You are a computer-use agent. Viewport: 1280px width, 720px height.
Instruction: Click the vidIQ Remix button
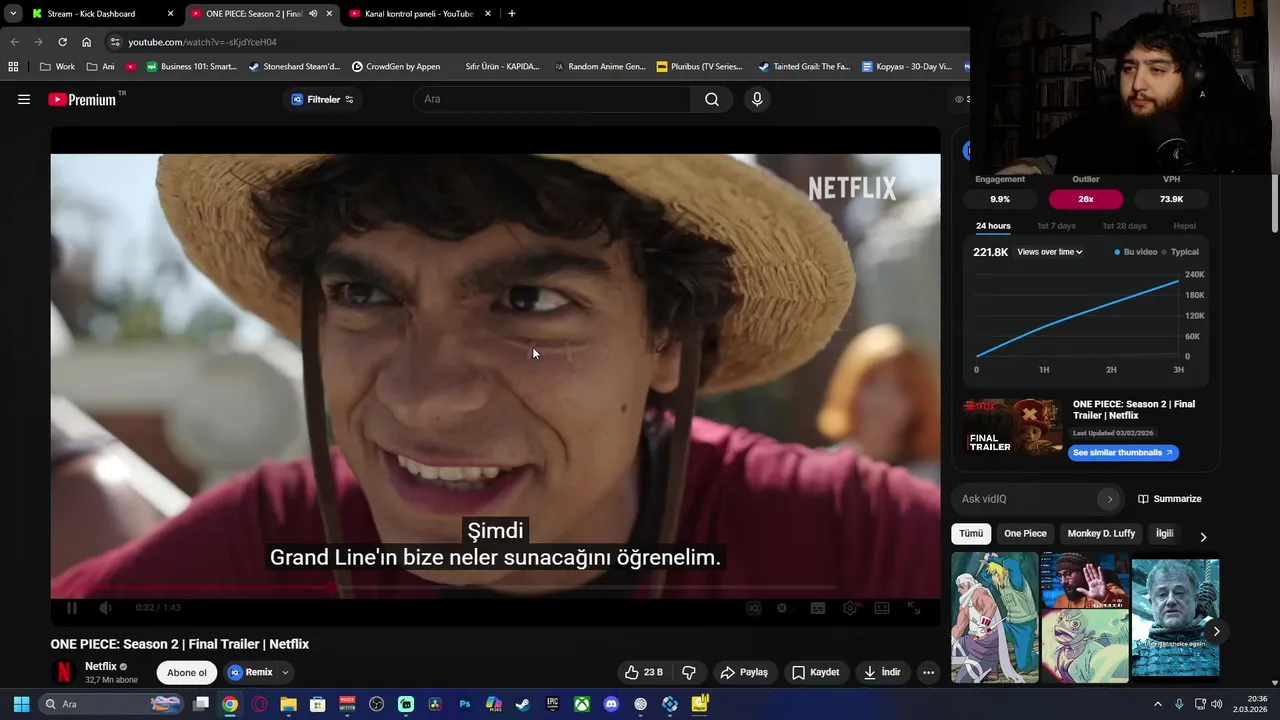pyautogui.click(x=250, y=672)
